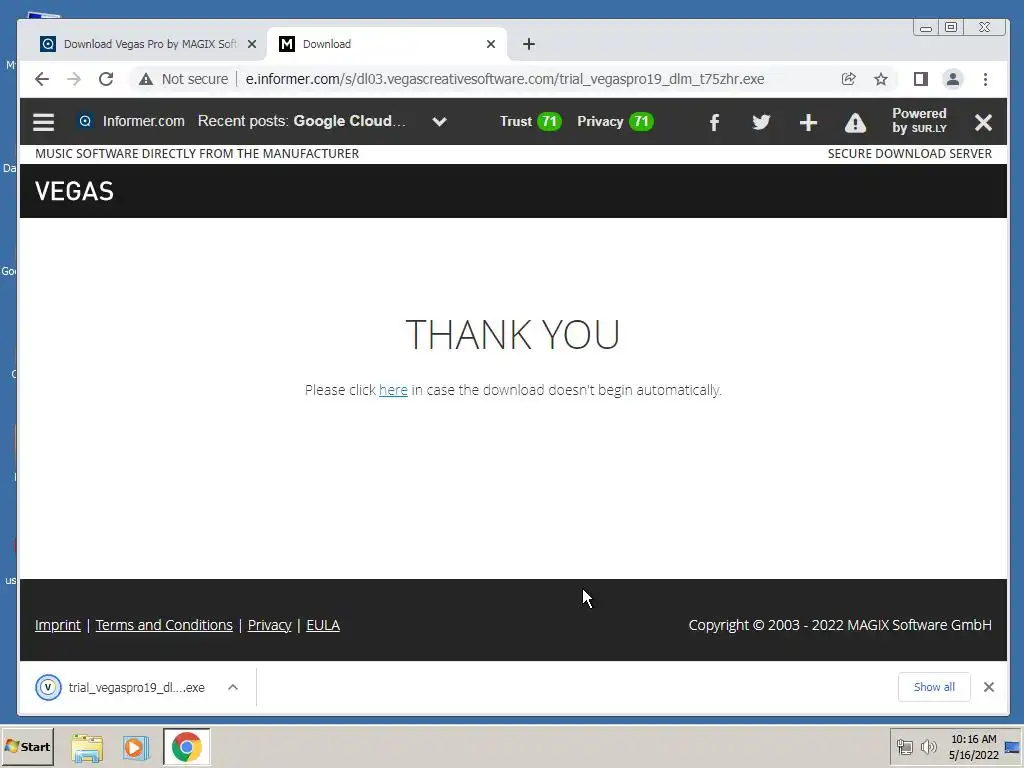
Task: Go back to the previous page
Action: tap(42, 79)
